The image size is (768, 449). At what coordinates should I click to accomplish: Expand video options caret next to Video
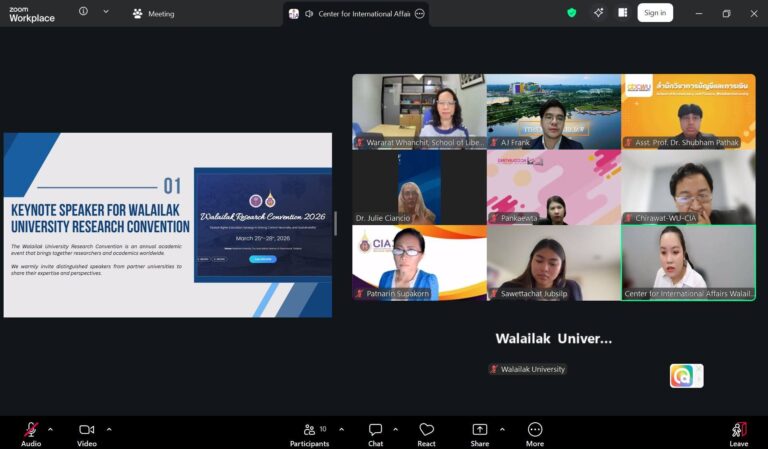[x=109, y=429]
